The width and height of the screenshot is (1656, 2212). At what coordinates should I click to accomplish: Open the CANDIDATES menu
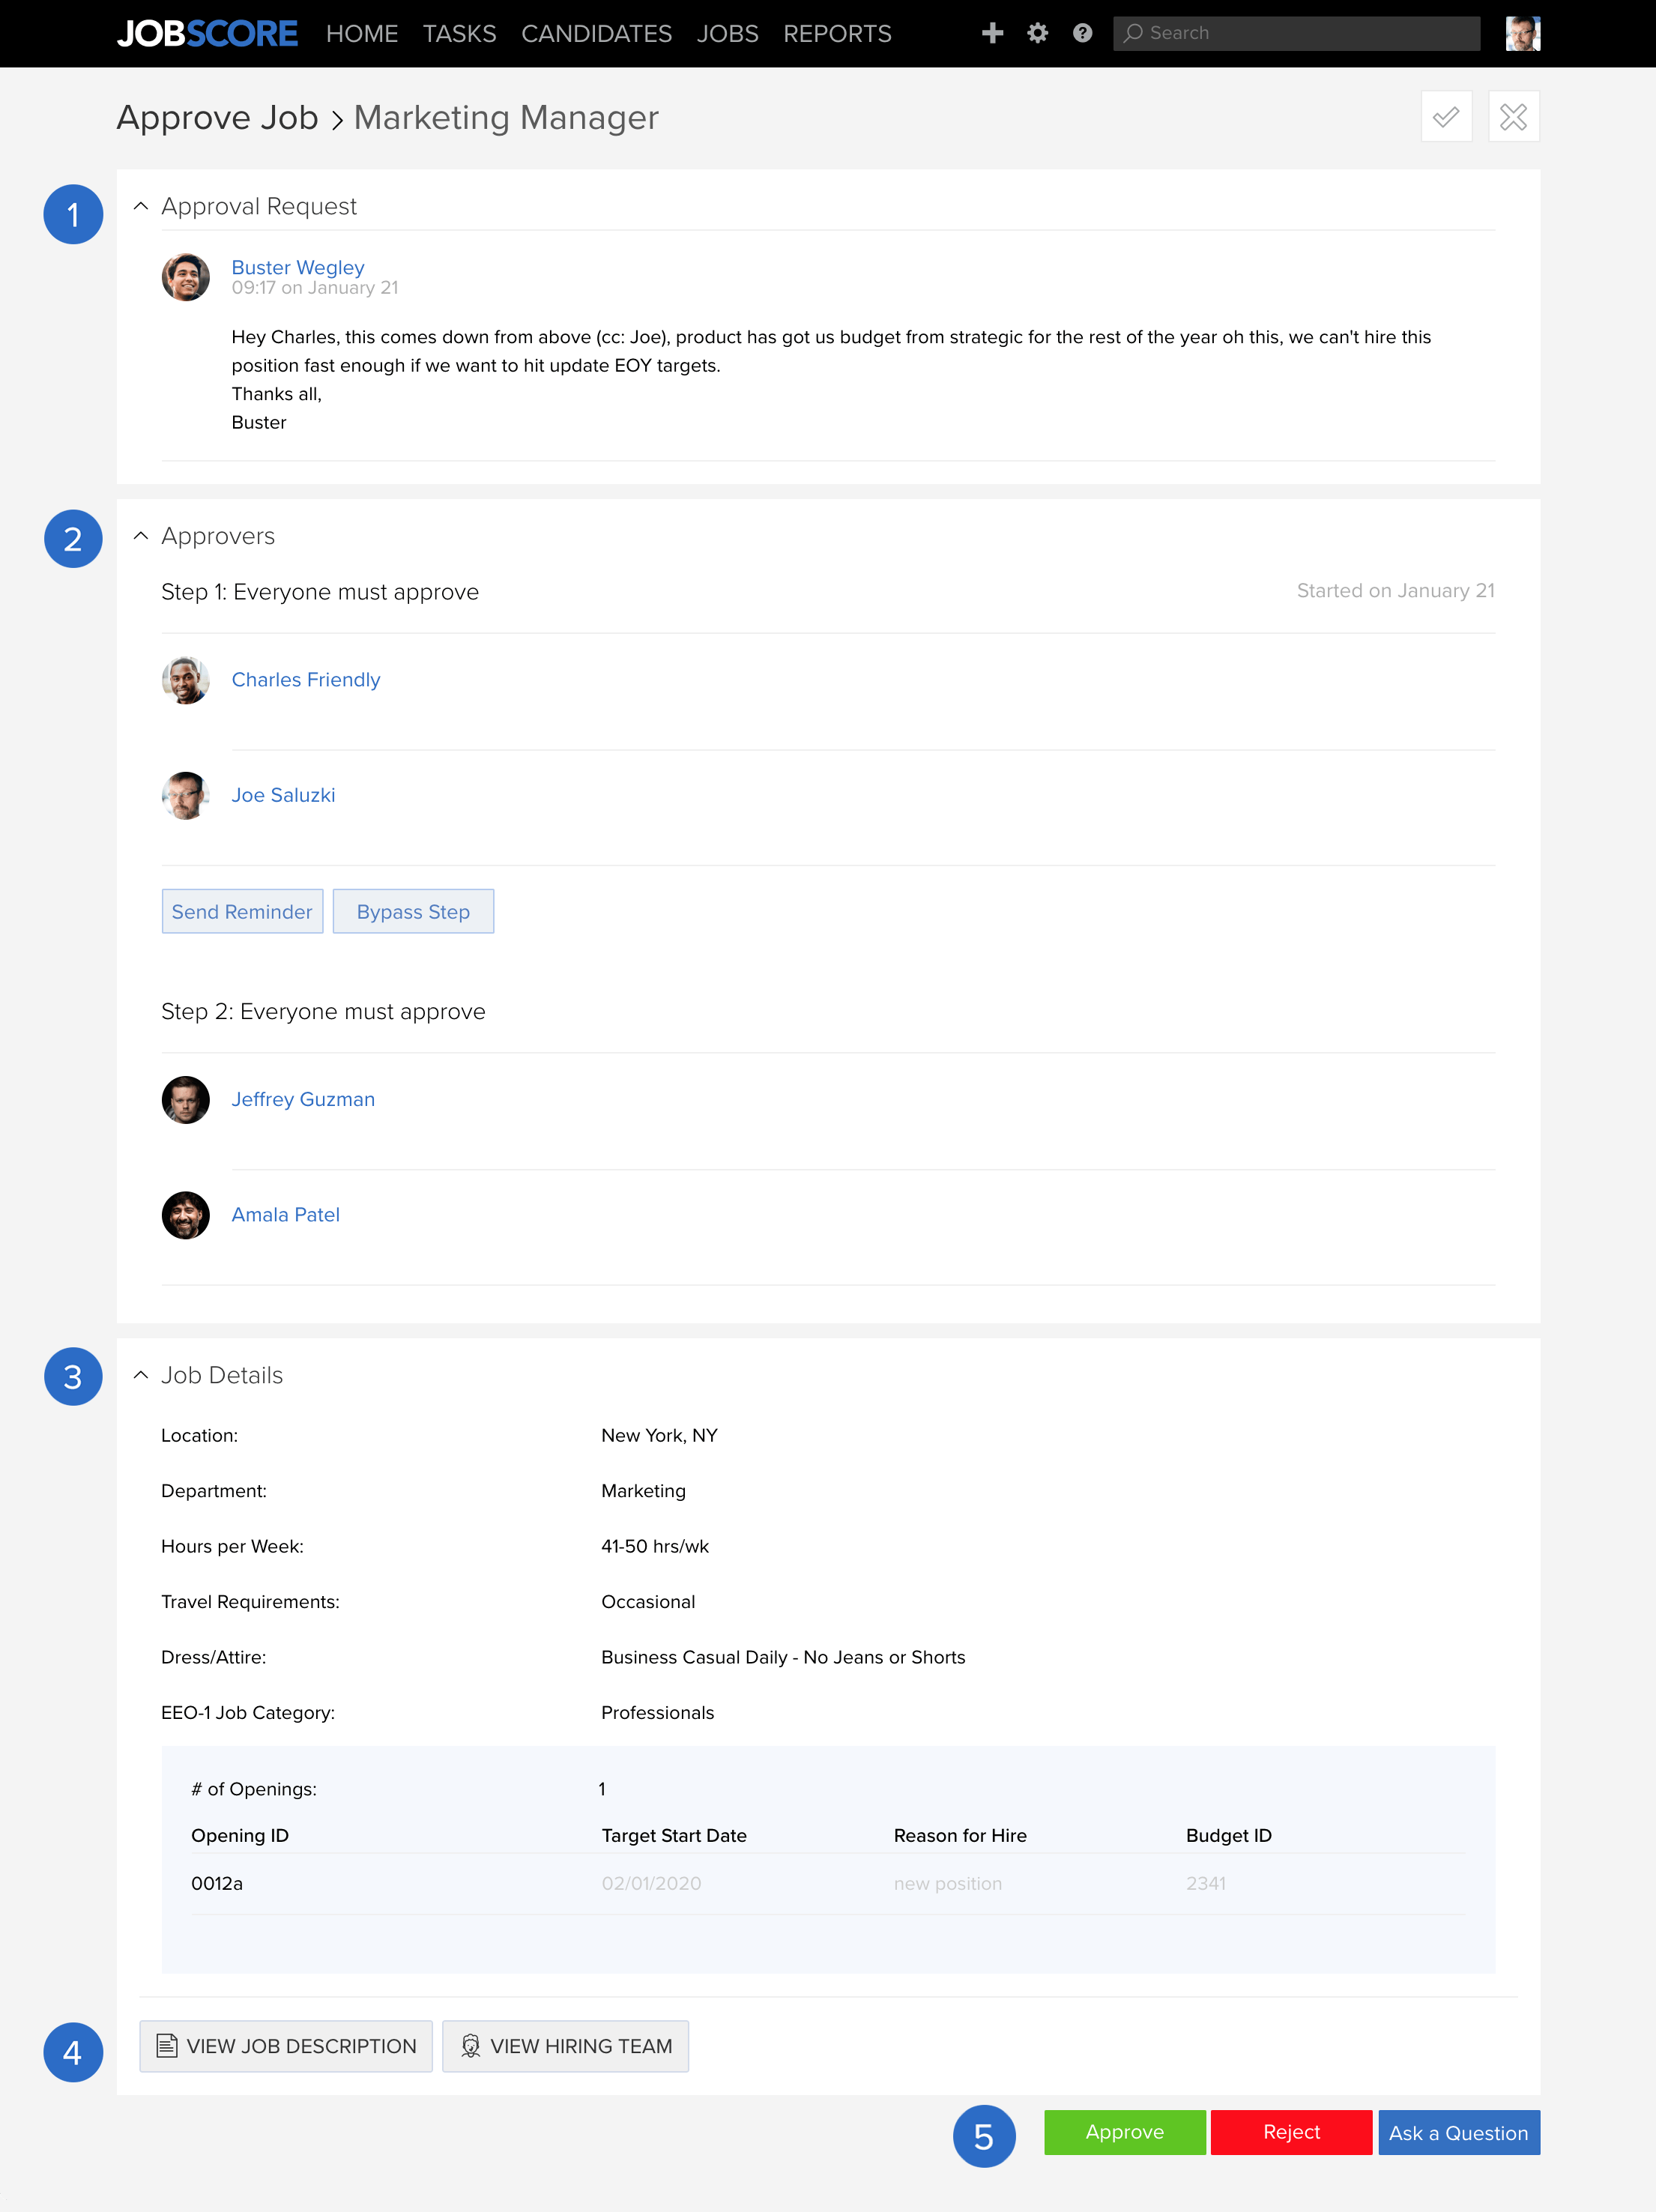(596, 34)
